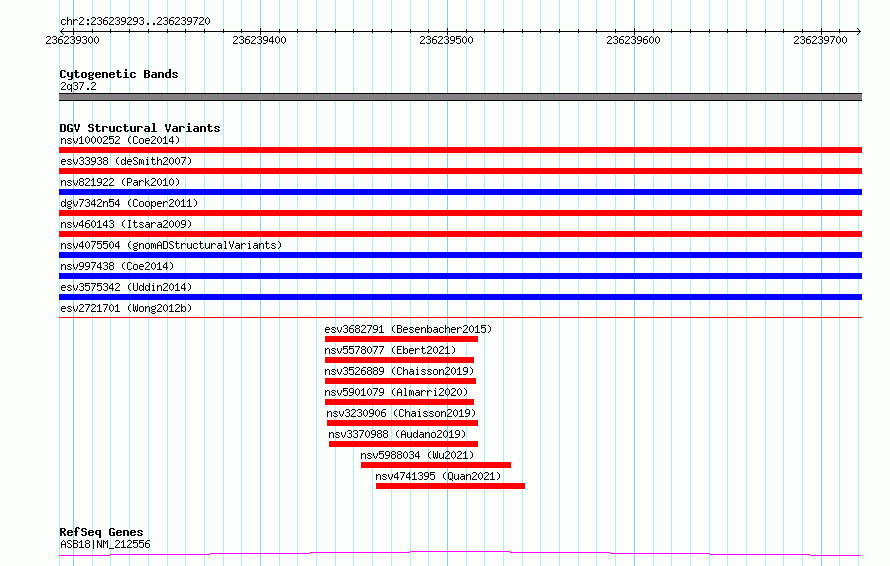Image resolution: width=890 pixels, height=566 pixels.
Task: Open the nsv821922 (Park2010) variant label
Action: point(120,182)
